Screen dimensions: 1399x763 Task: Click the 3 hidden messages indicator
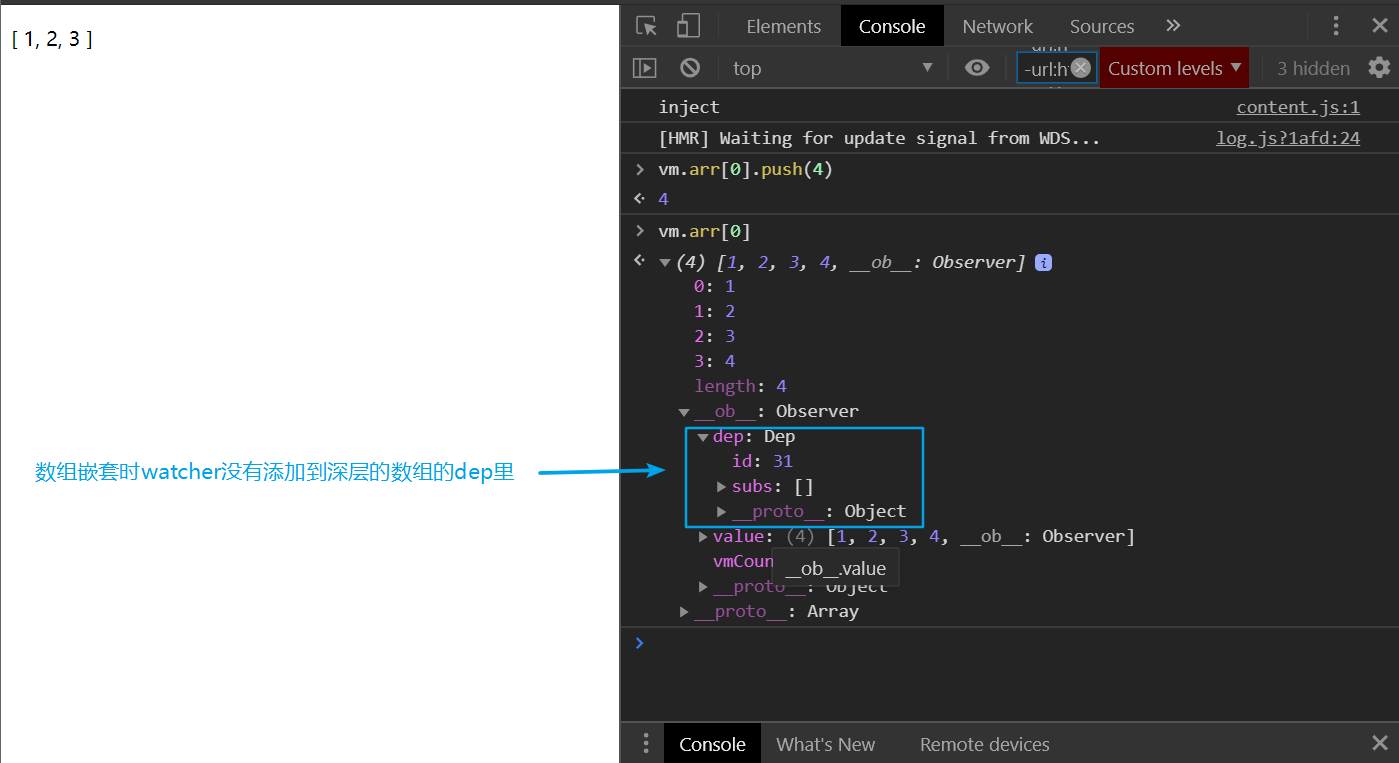point(1314,68)
